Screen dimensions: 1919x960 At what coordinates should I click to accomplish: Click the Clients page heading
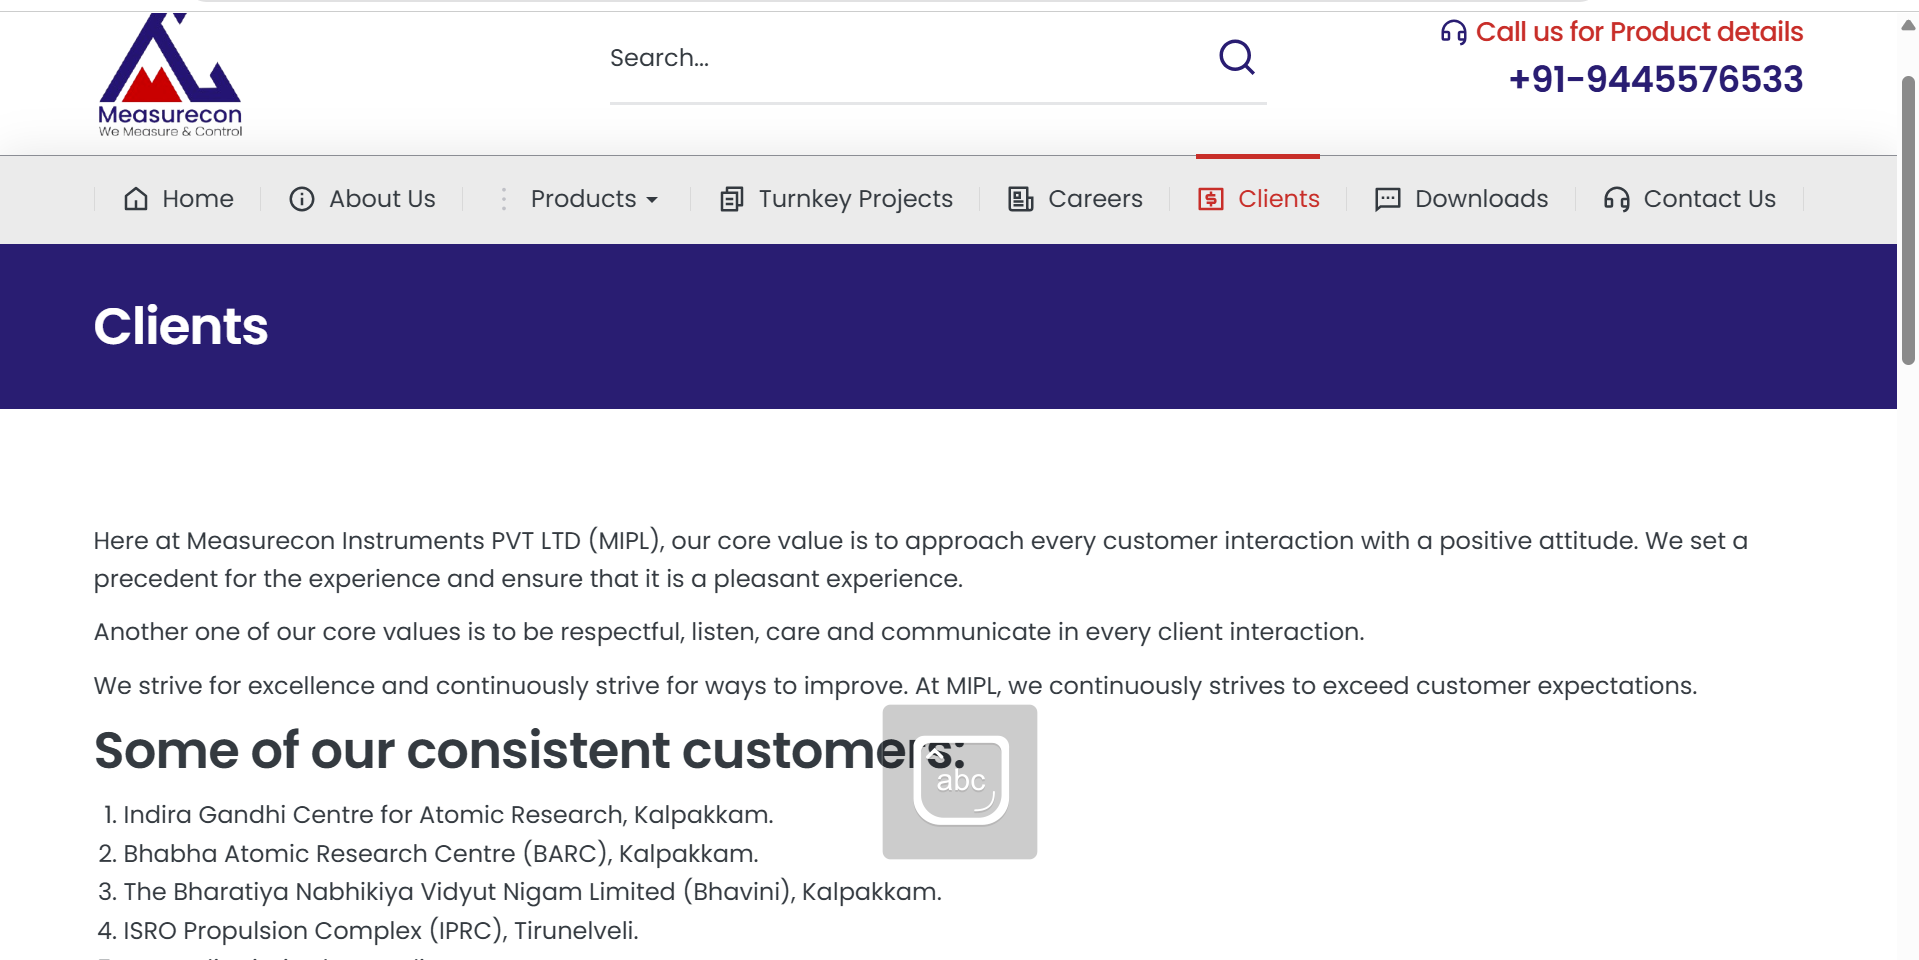[181, 326]
